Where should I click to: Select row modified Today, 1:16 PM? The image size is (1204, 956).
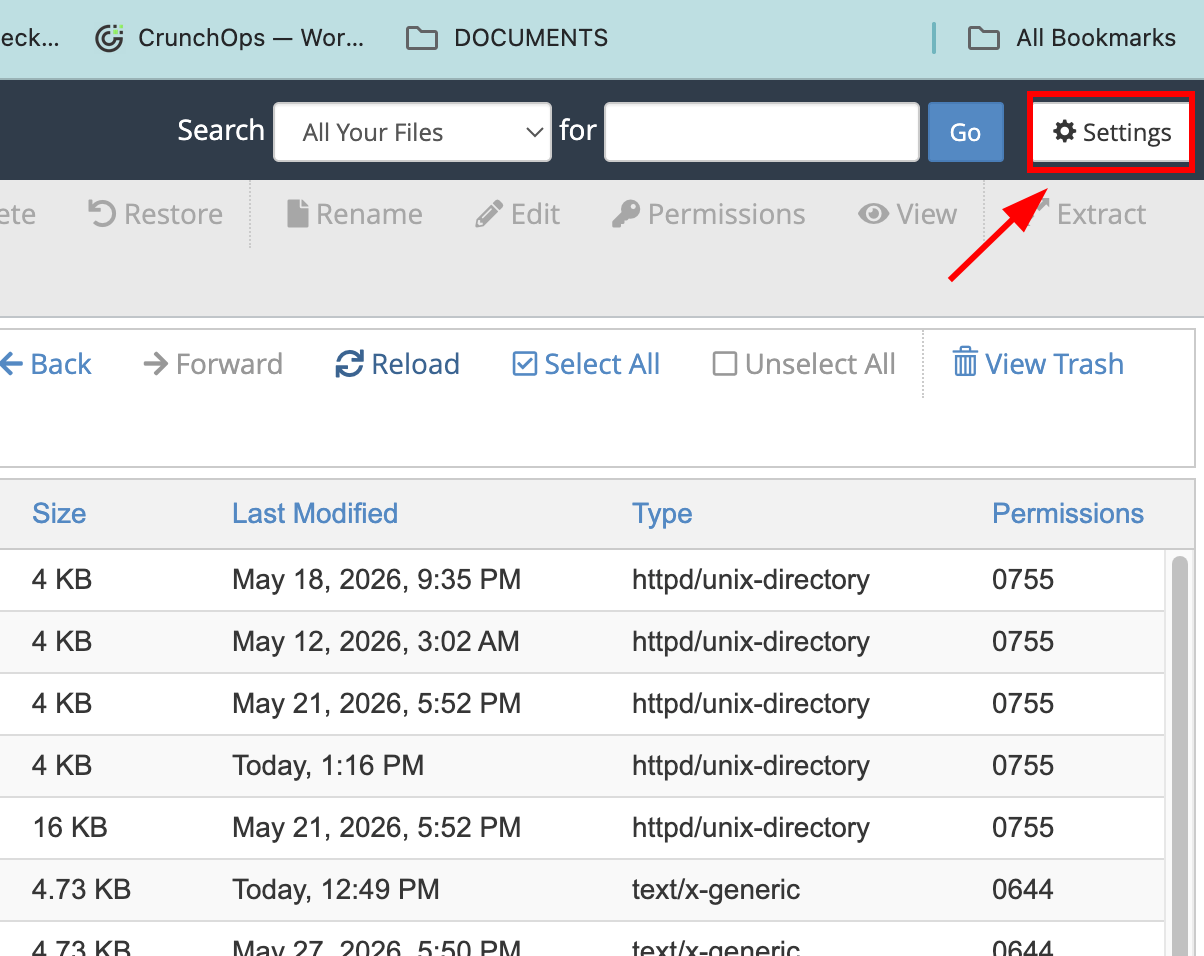(582, 765)
